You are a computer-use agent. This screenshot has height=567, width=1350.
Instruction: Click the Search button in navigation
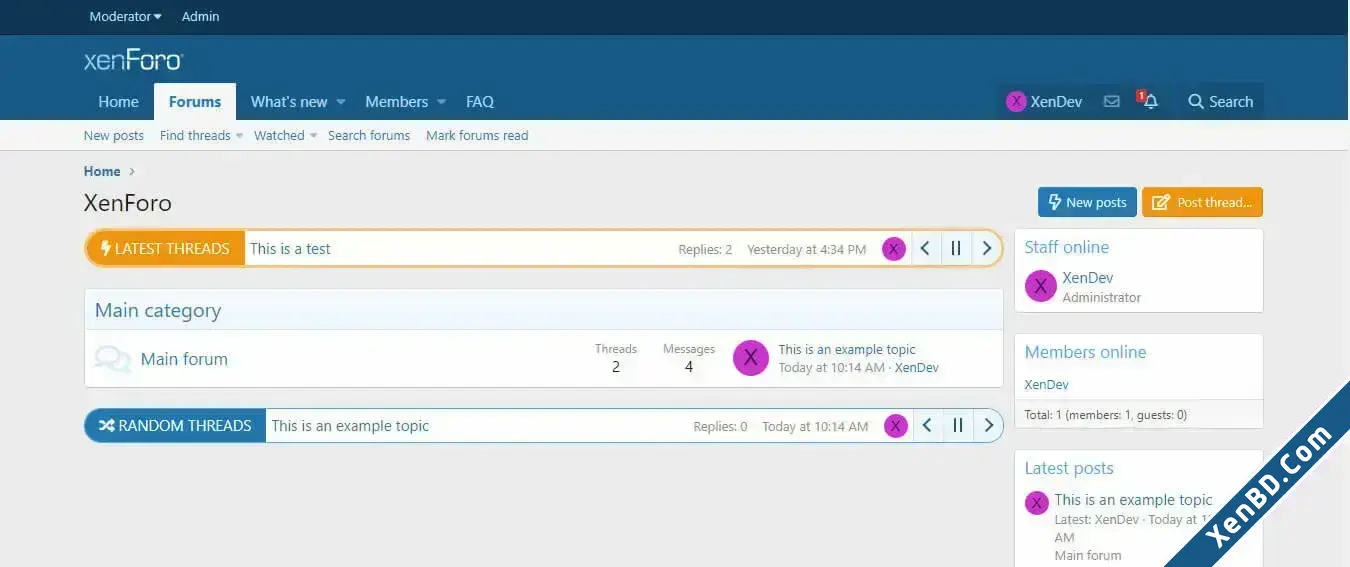point(1220,102)
